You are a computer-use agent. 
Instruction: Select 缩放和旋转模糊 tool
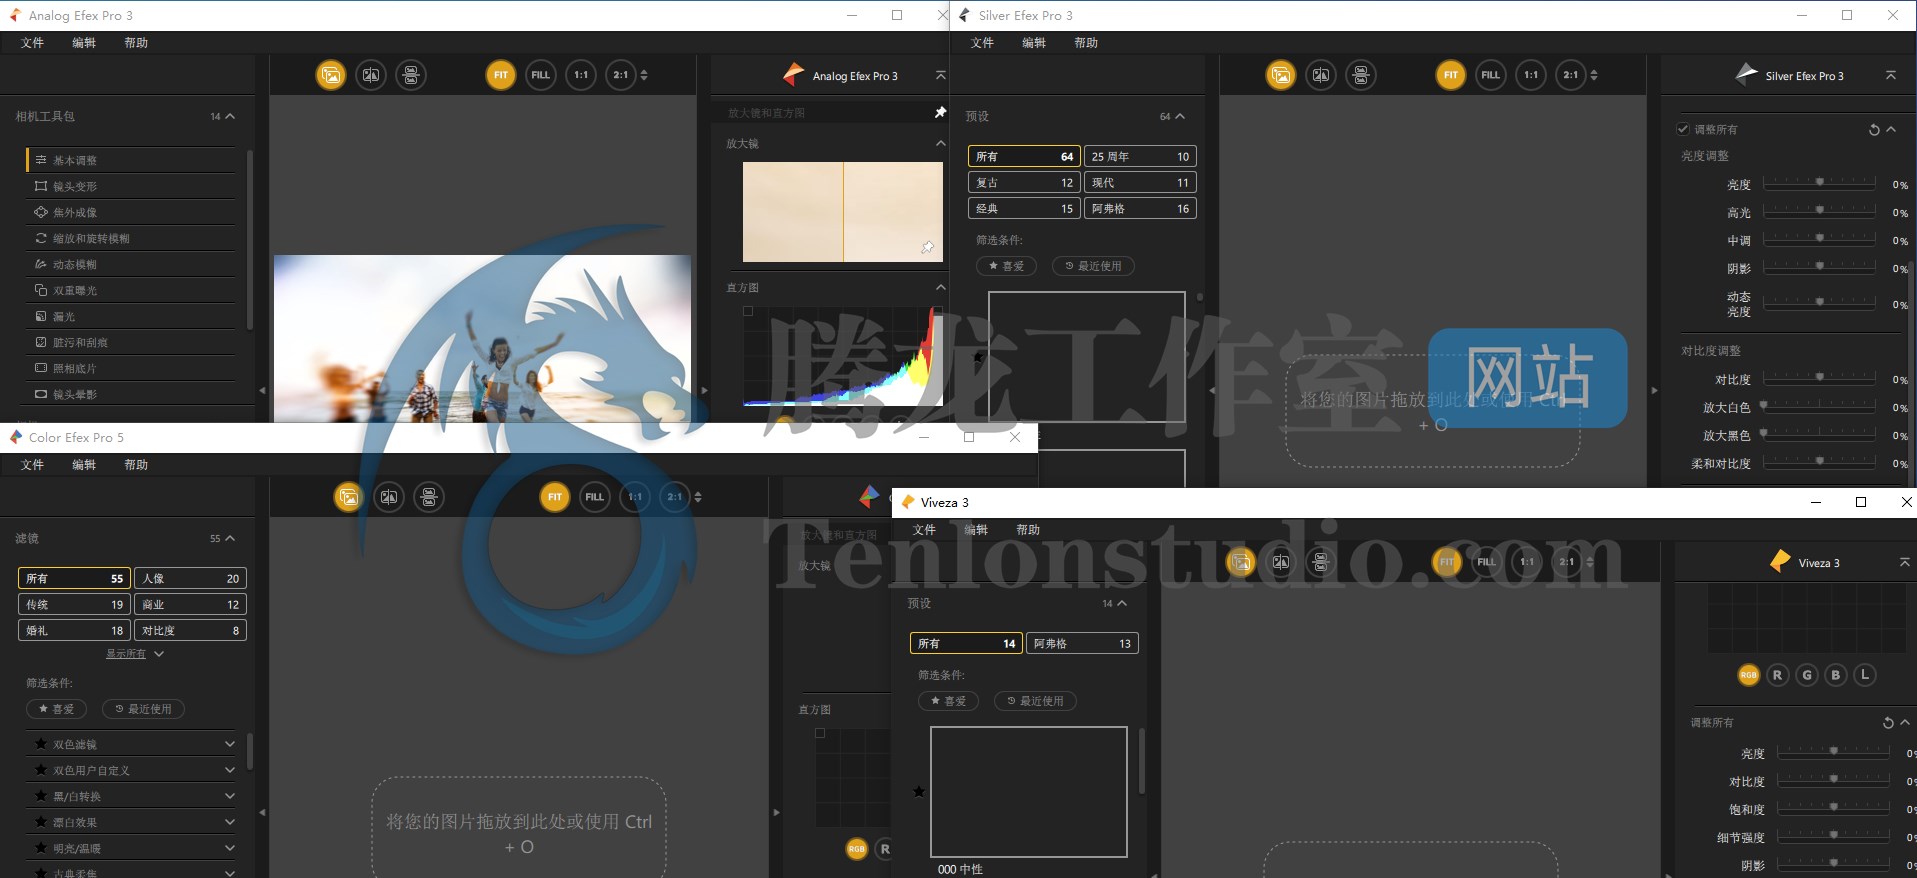(132, 238)
